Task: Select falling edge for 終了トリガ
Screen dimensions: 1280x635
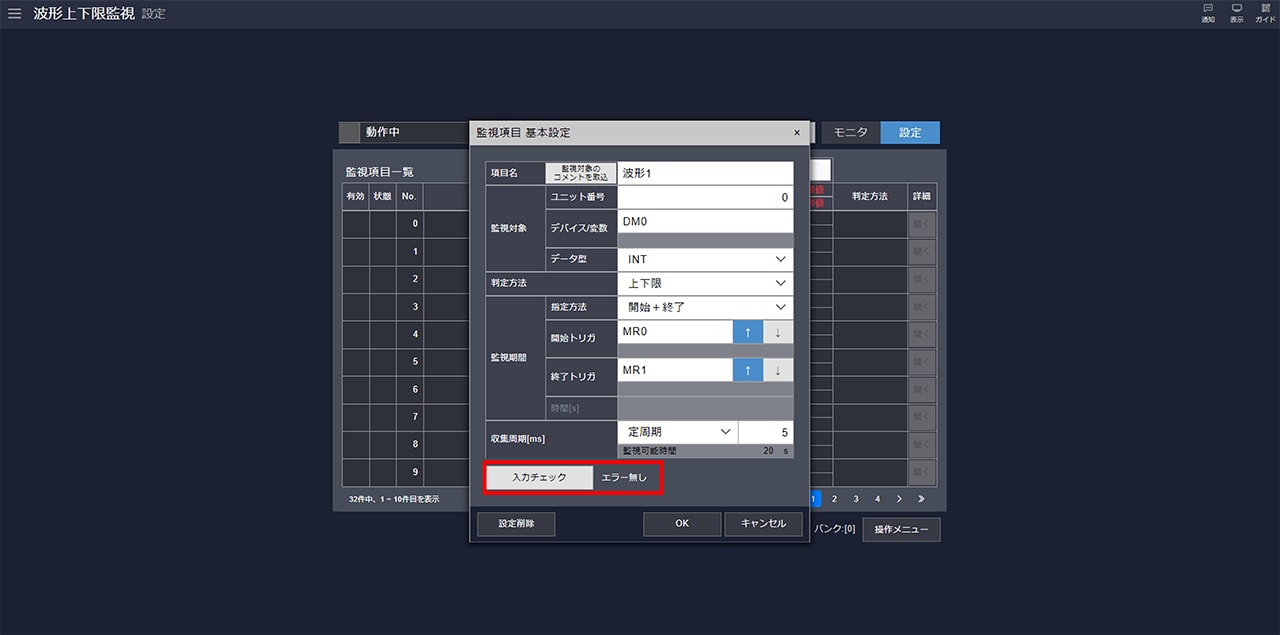Action: pyautogui.click(x=778, y=370)
